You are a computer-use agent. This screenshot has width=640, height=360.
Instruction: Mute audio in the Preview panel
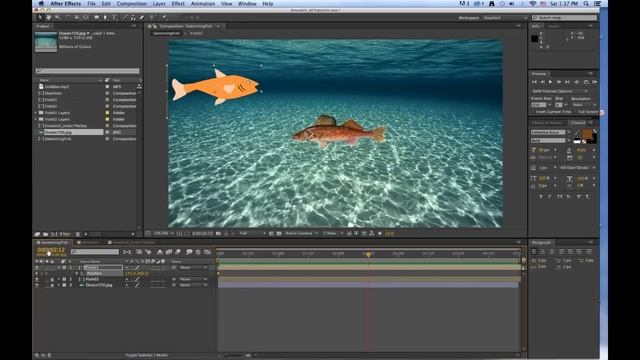click(577, 82)
